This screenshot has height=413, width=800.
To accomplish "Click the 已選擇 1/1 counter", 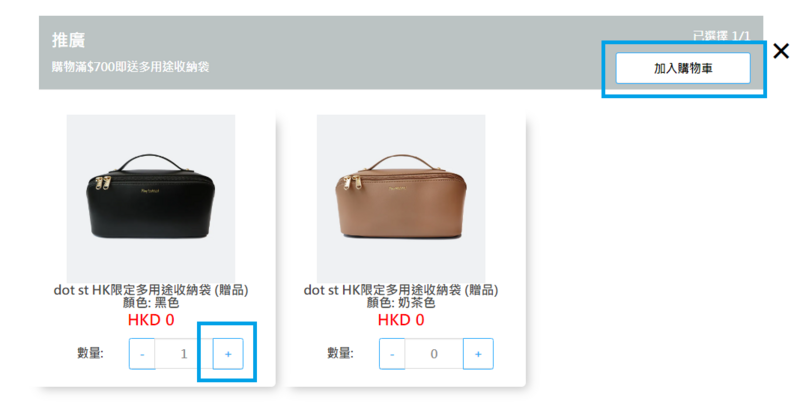I will click(721, 36).
